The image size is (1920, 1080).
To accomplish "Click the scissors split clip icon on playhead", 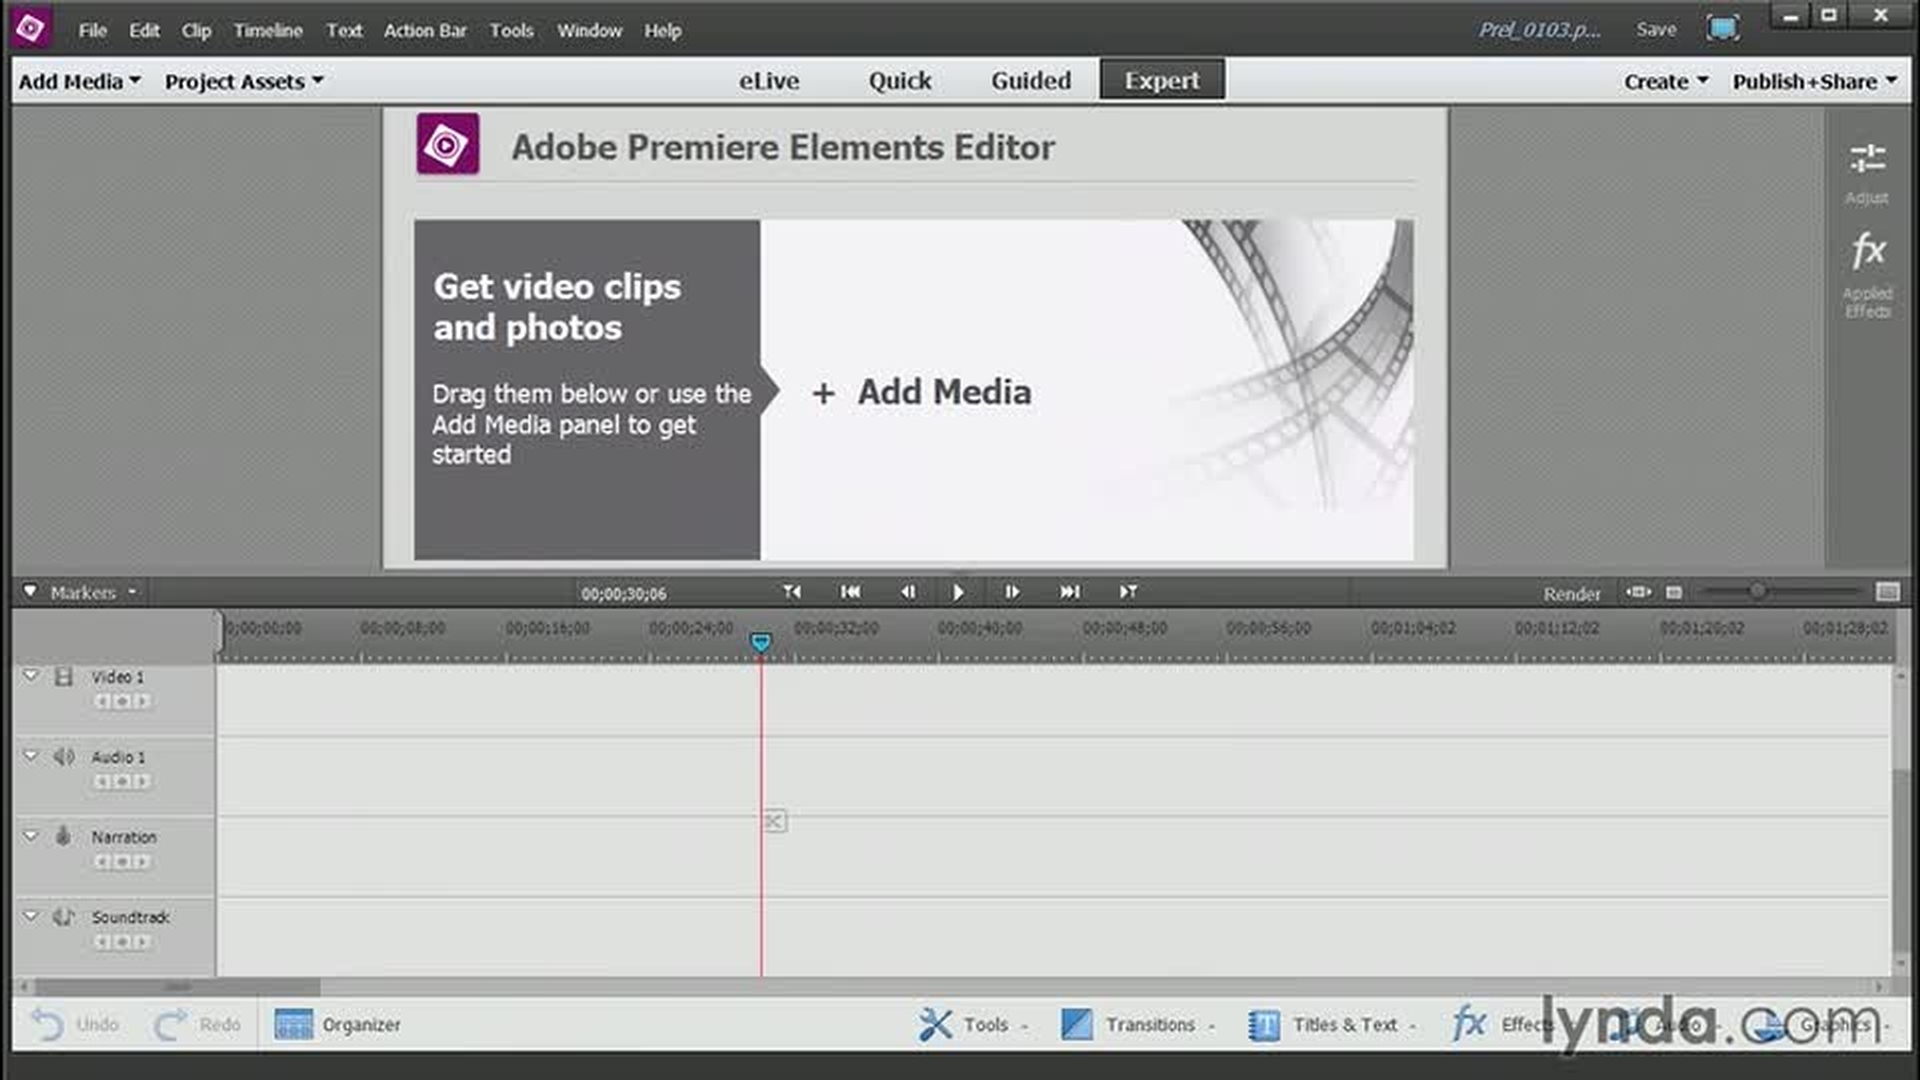I will [x=774, y=821].
